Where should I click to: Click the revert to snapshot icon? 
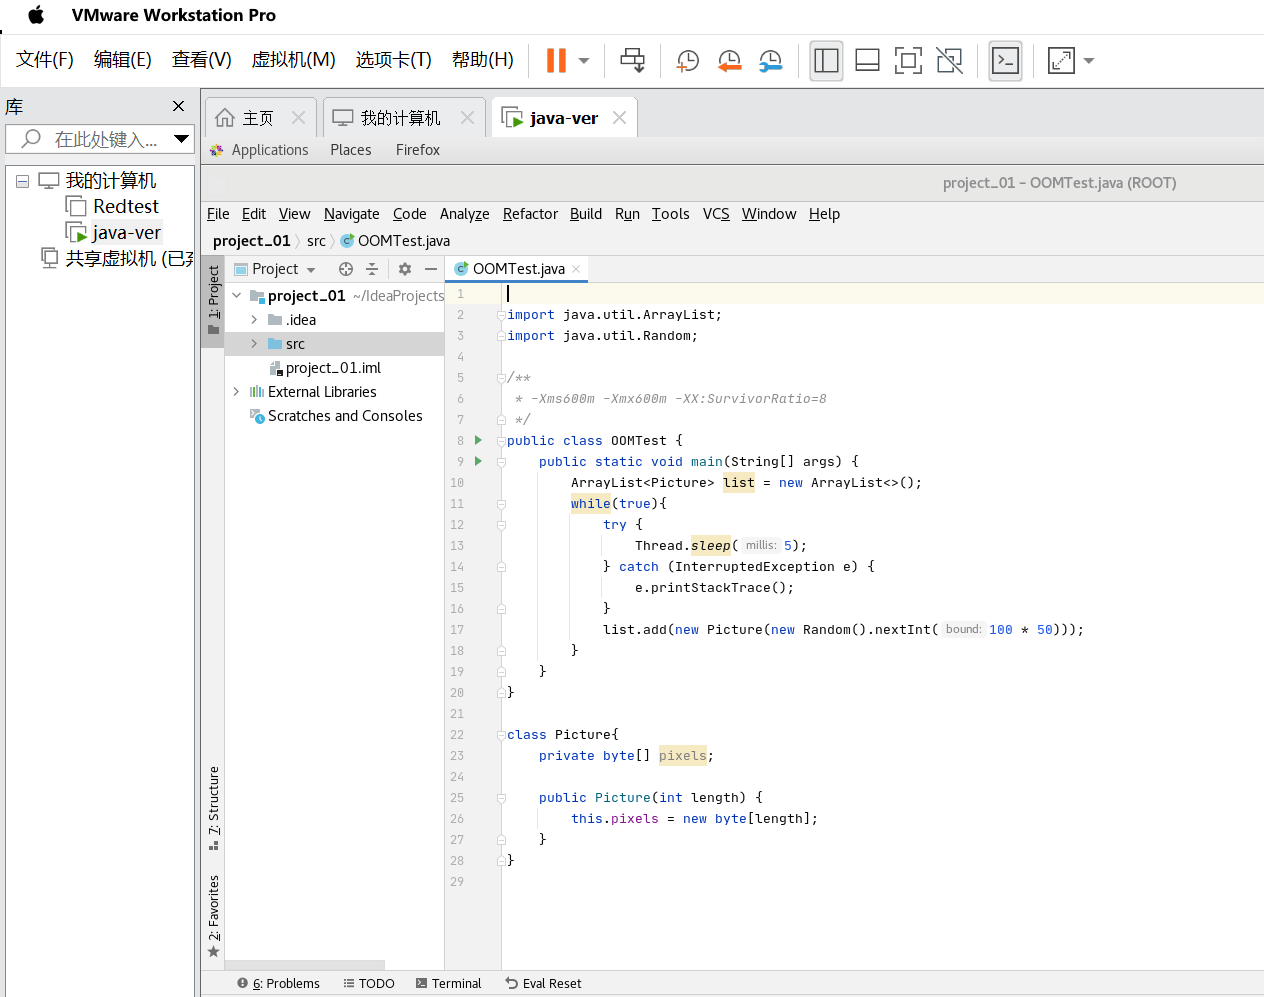point(729,61)
